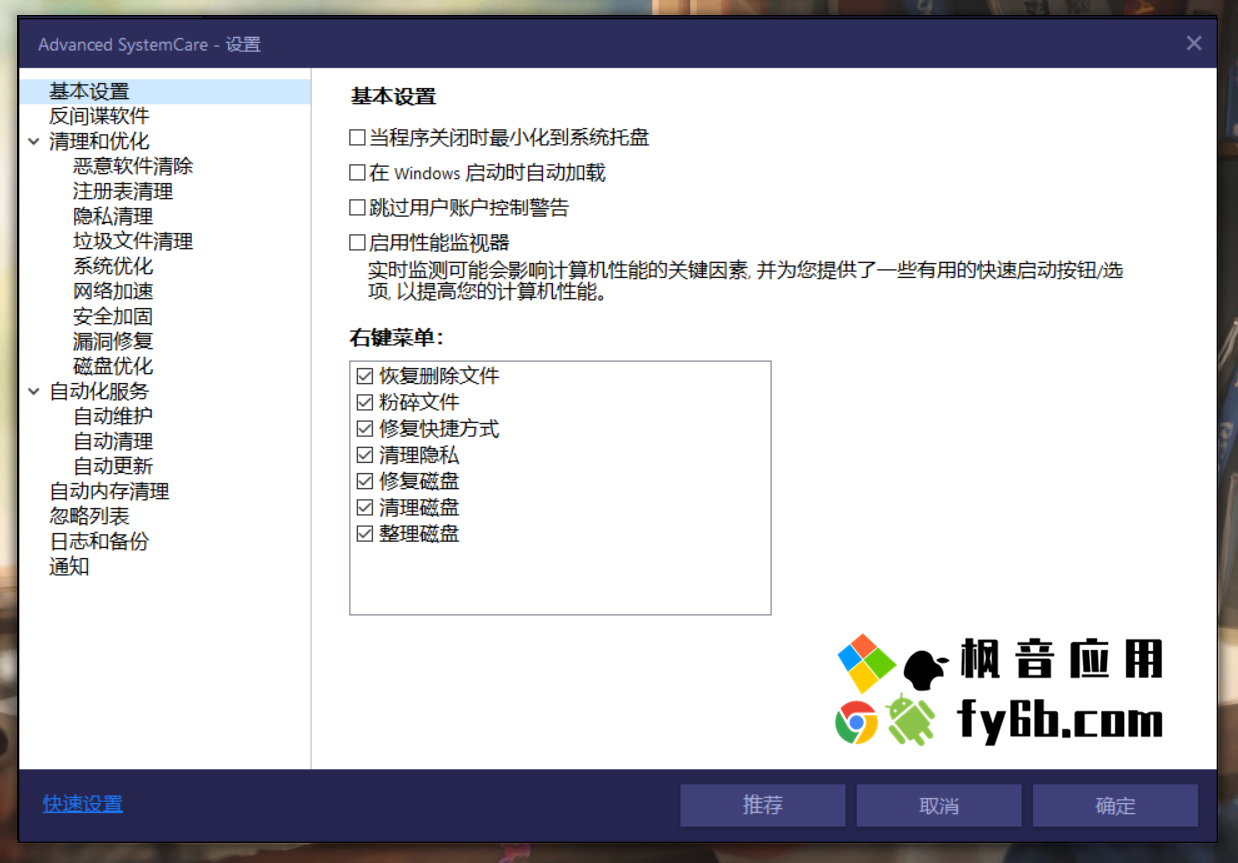Open the 快速设置 link
This screenshot has height=863, width=1238.
pos(83,804)
